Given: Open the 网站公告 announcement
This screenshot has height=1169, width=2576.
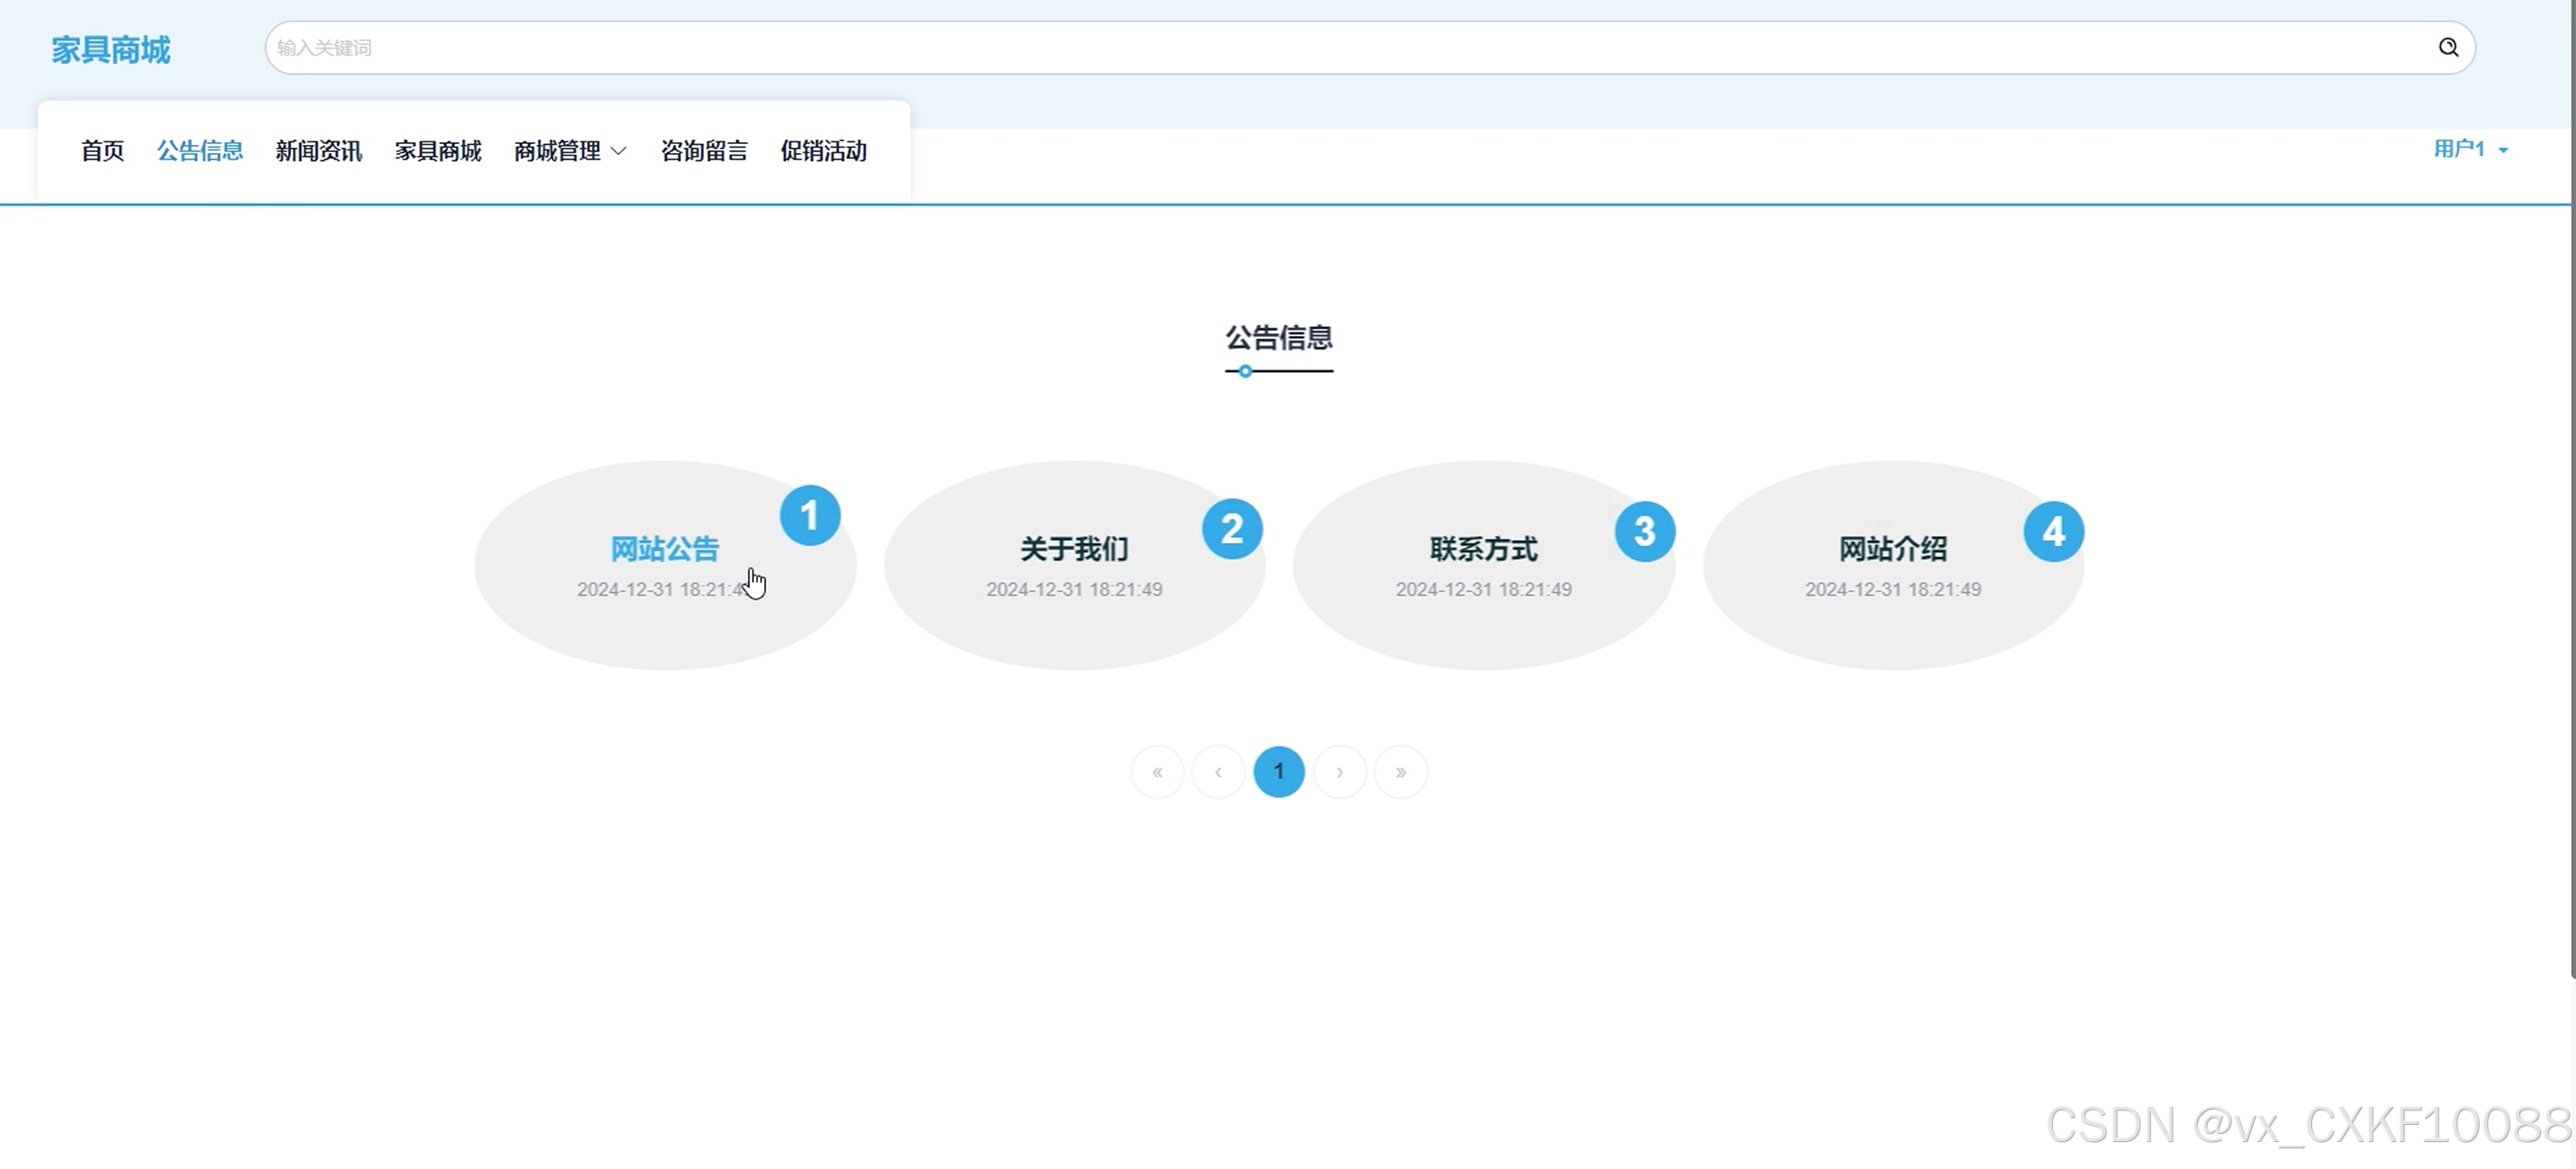Looking at the screenshot, I should tap(664, 548).
